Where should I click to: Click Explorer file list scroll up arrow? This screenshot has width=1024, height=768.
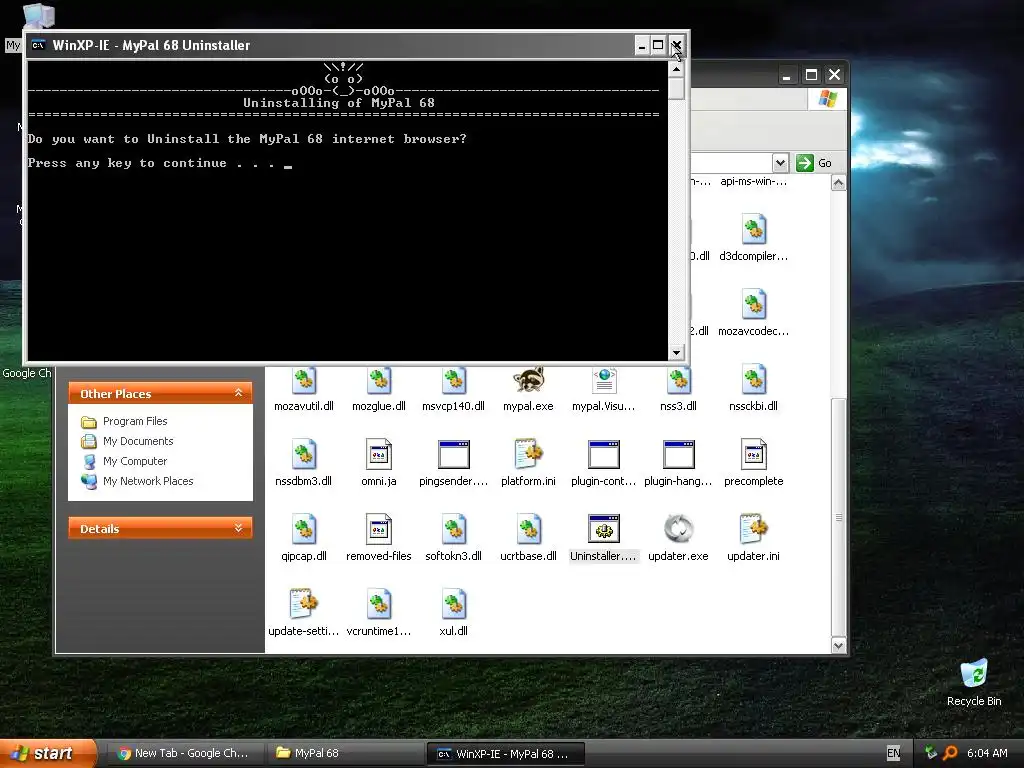tap(839, 184)
